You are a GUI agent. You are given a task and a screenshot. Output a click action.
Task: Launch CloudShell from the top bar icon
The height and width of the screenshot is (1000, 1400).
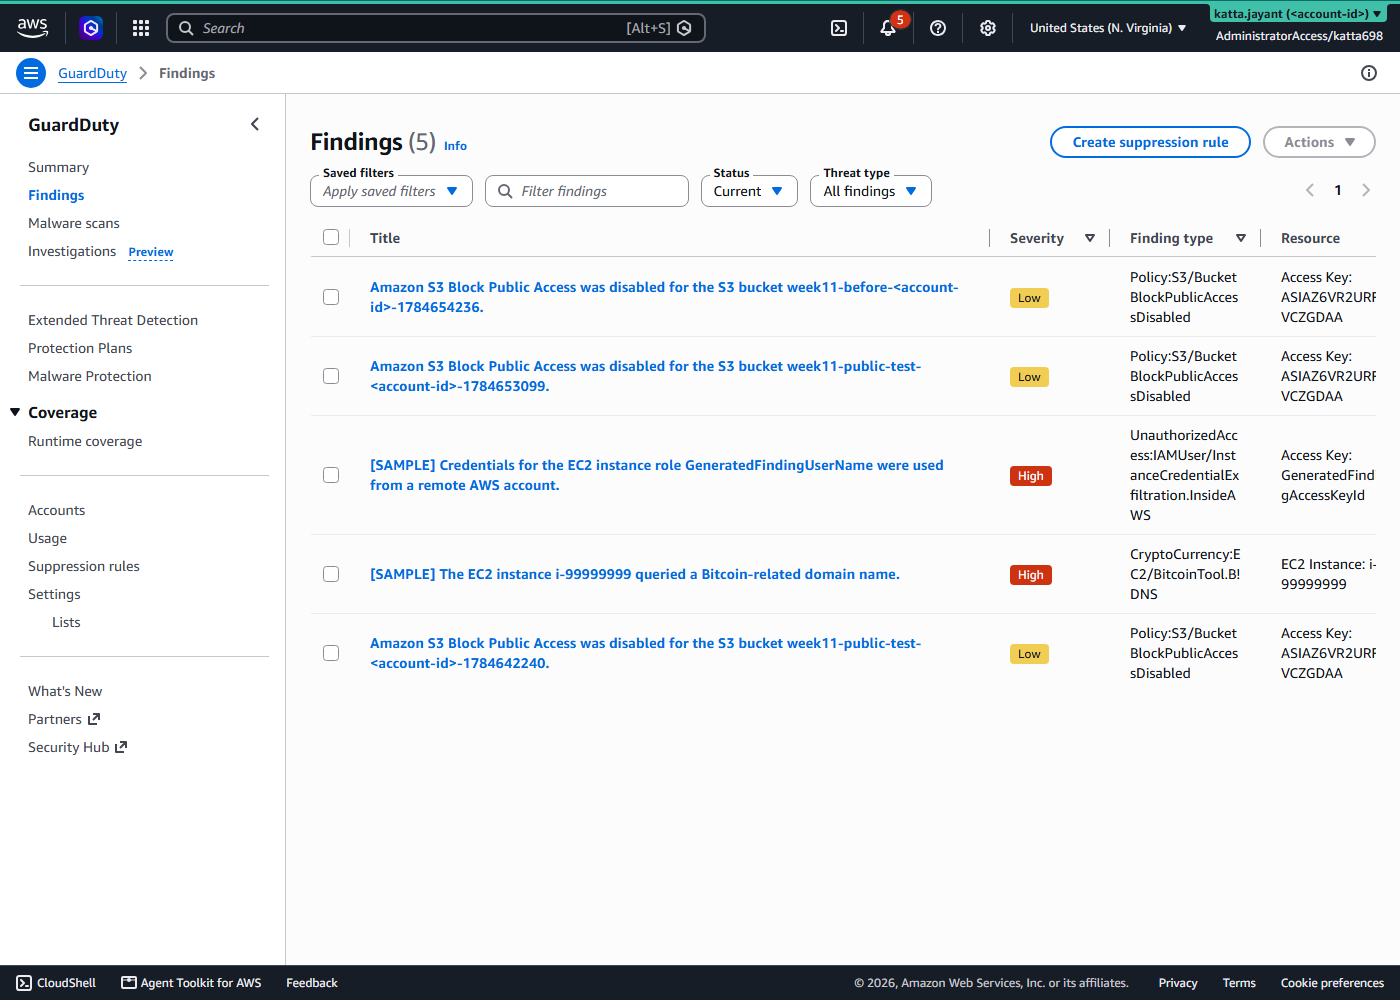pyautogui.click(x=839, y=28)
